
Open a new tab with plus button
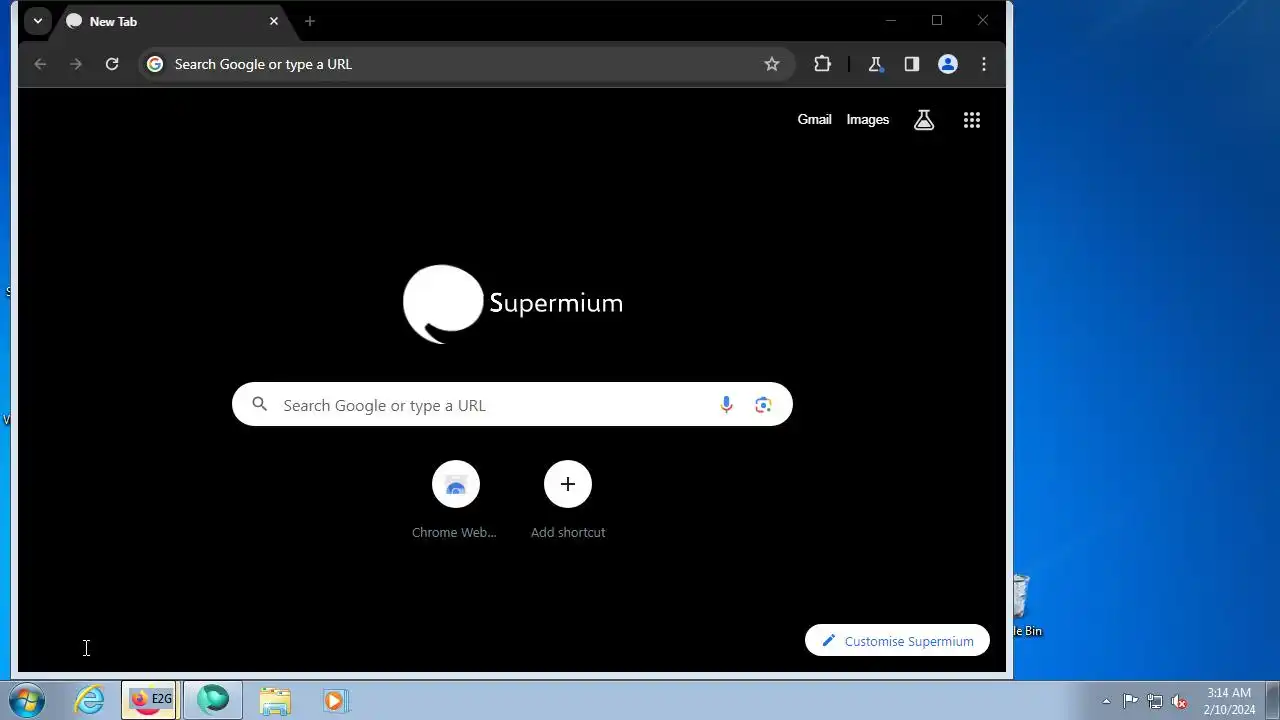[310, 21]
